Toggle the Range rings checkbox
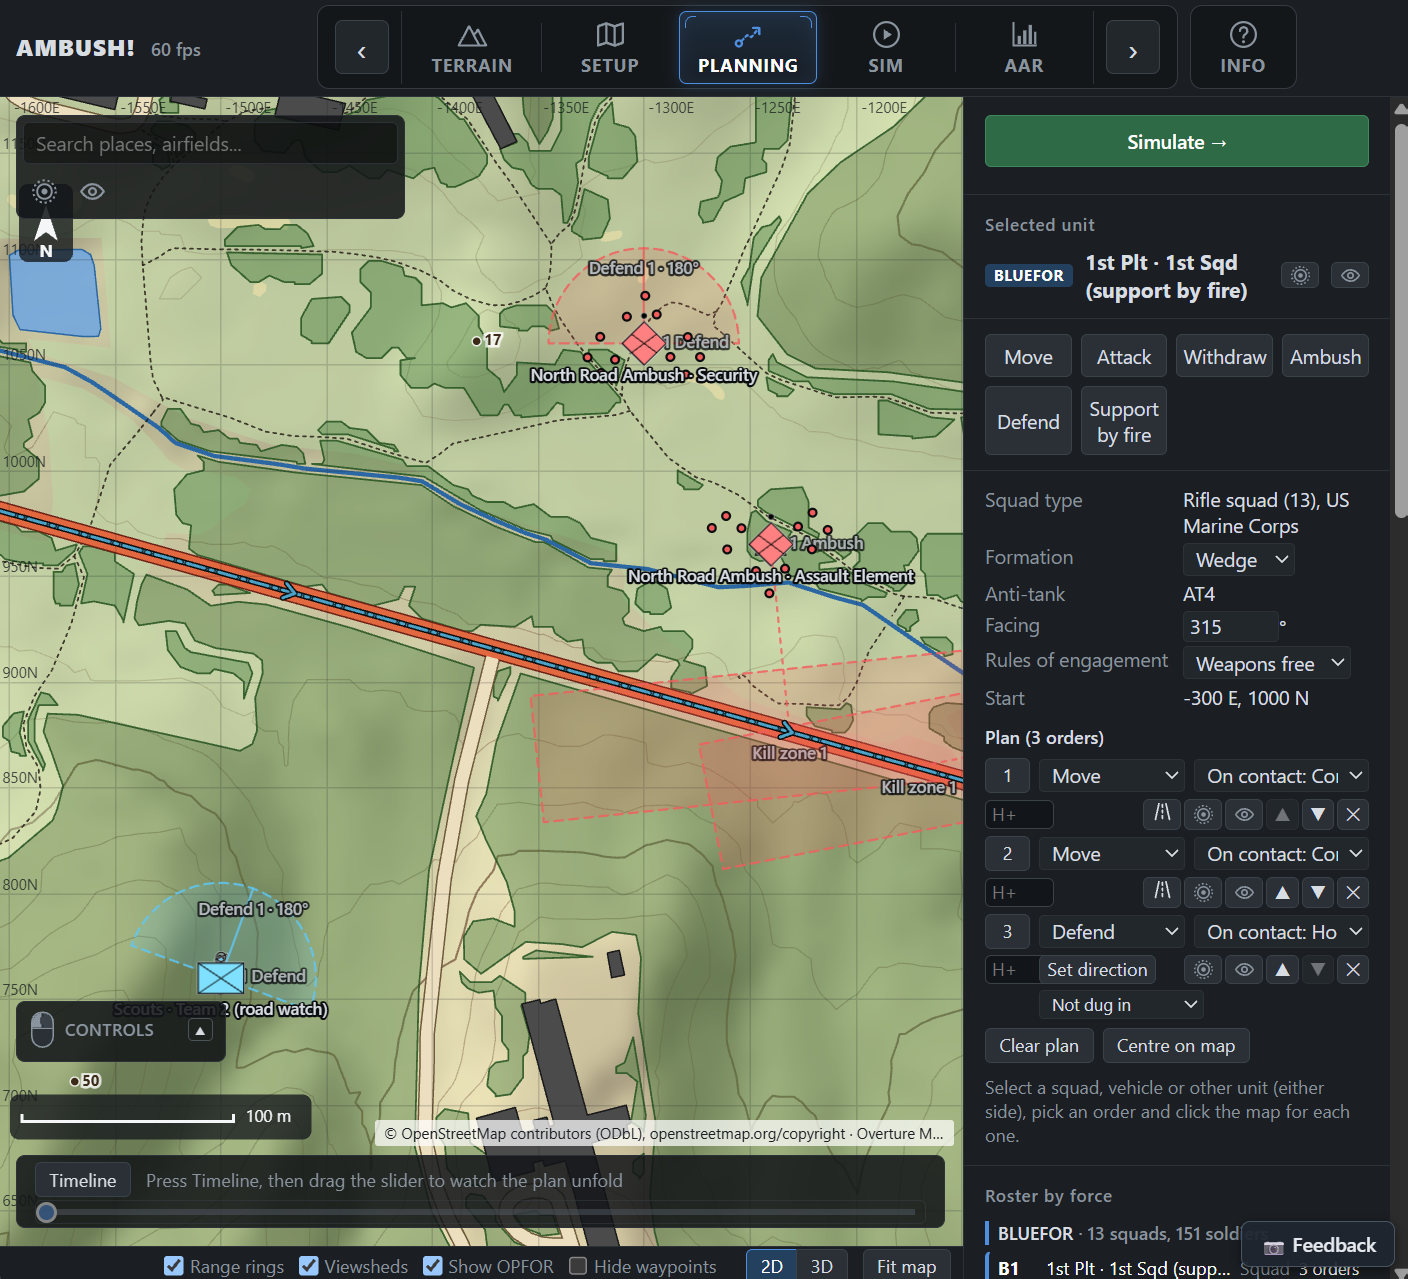The width and height of the screenshot is (1408, 1279). point(174,1266)
